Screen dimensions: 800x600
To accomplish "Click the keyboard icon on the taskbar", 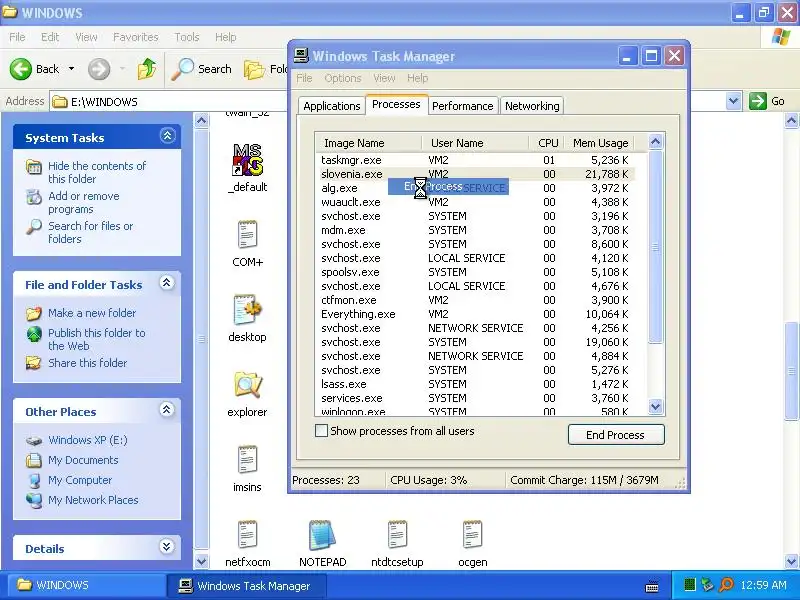I will 652,587.
